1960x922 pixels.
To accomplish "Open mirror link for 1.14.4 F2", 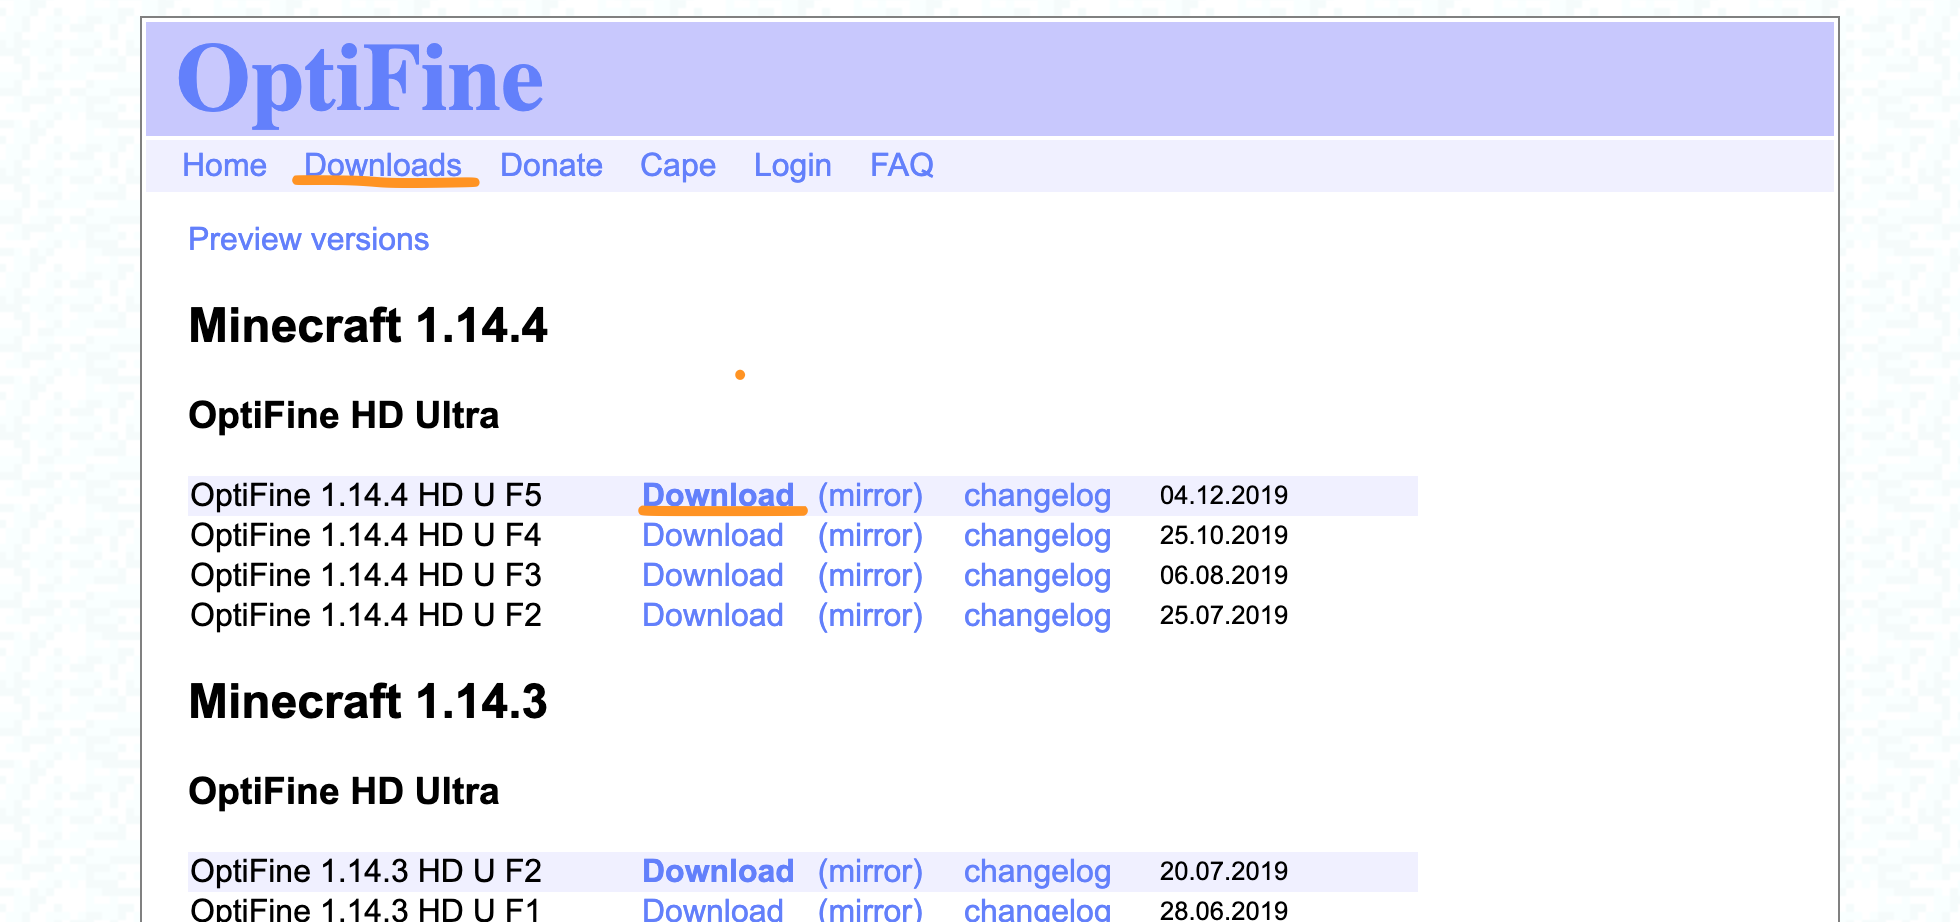I will pyautogui.click(x=870, y=615).
